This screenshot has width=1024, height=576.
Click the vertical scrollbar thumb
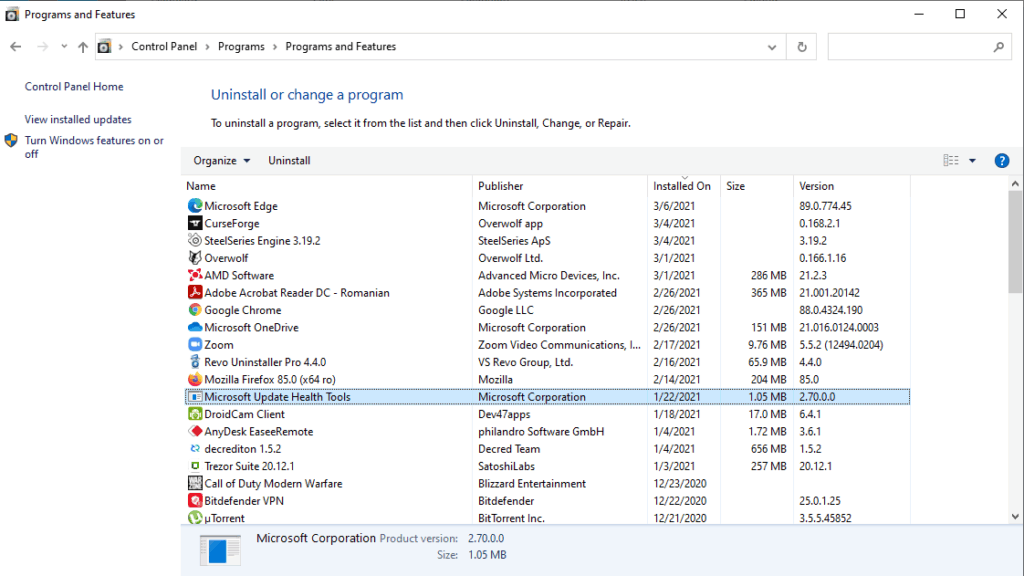point(1015,242)
